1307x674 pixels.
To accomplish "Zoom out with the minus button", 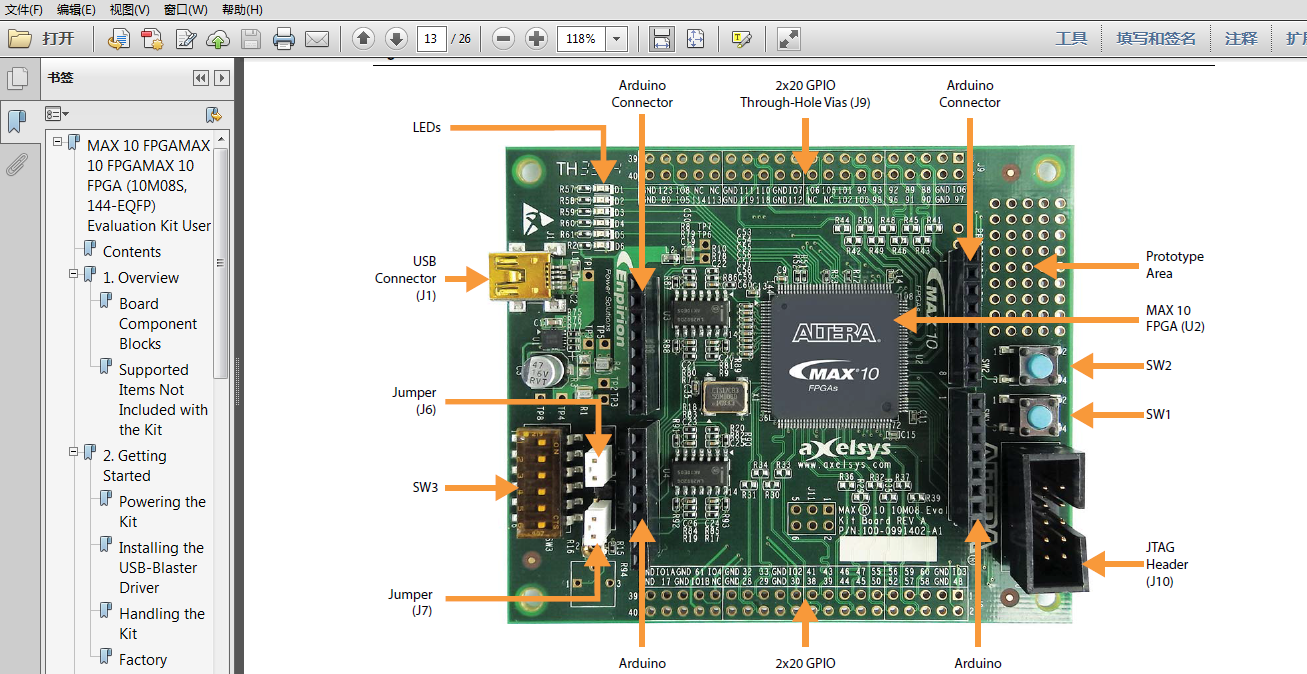I will [504, 39].
